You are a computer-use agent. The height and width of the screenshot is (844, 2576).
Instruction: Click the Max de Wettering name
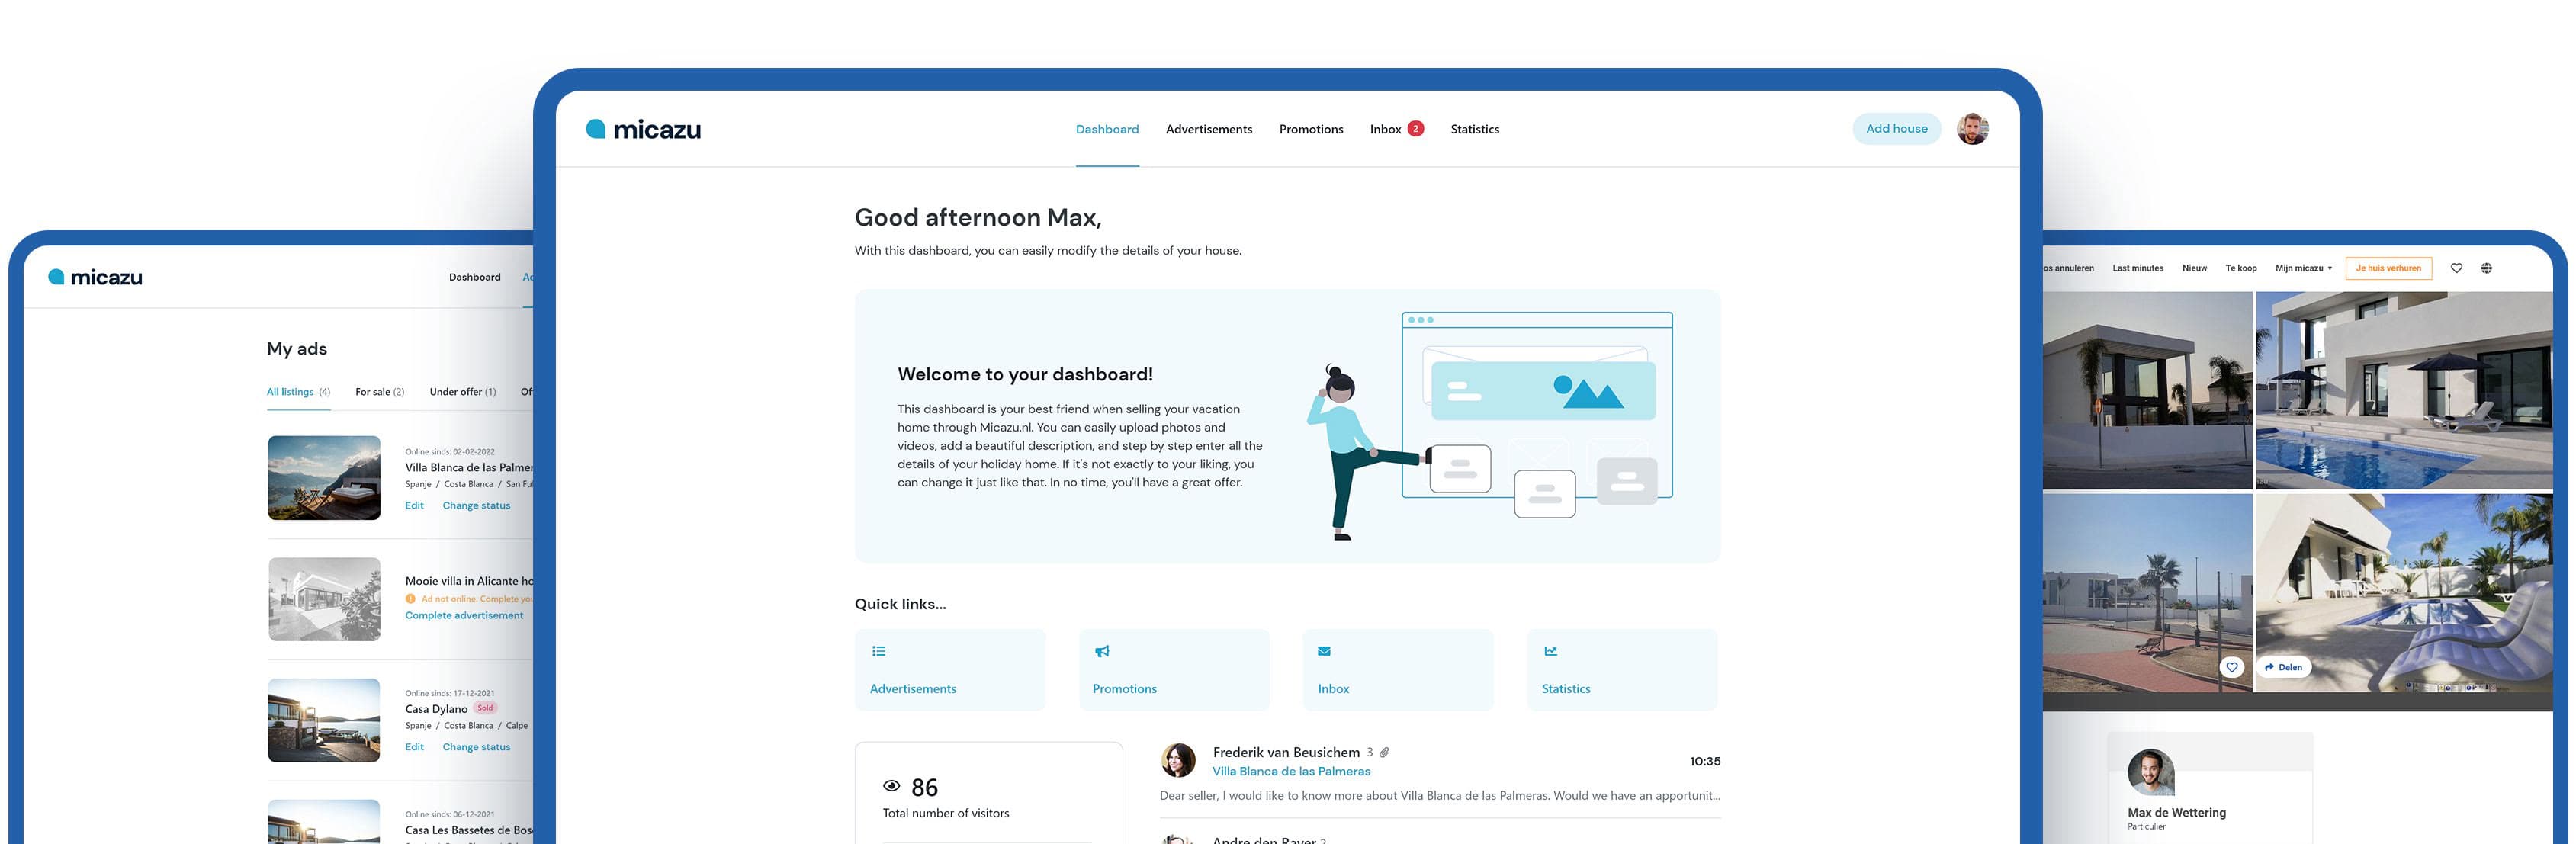click(2176, 813)
